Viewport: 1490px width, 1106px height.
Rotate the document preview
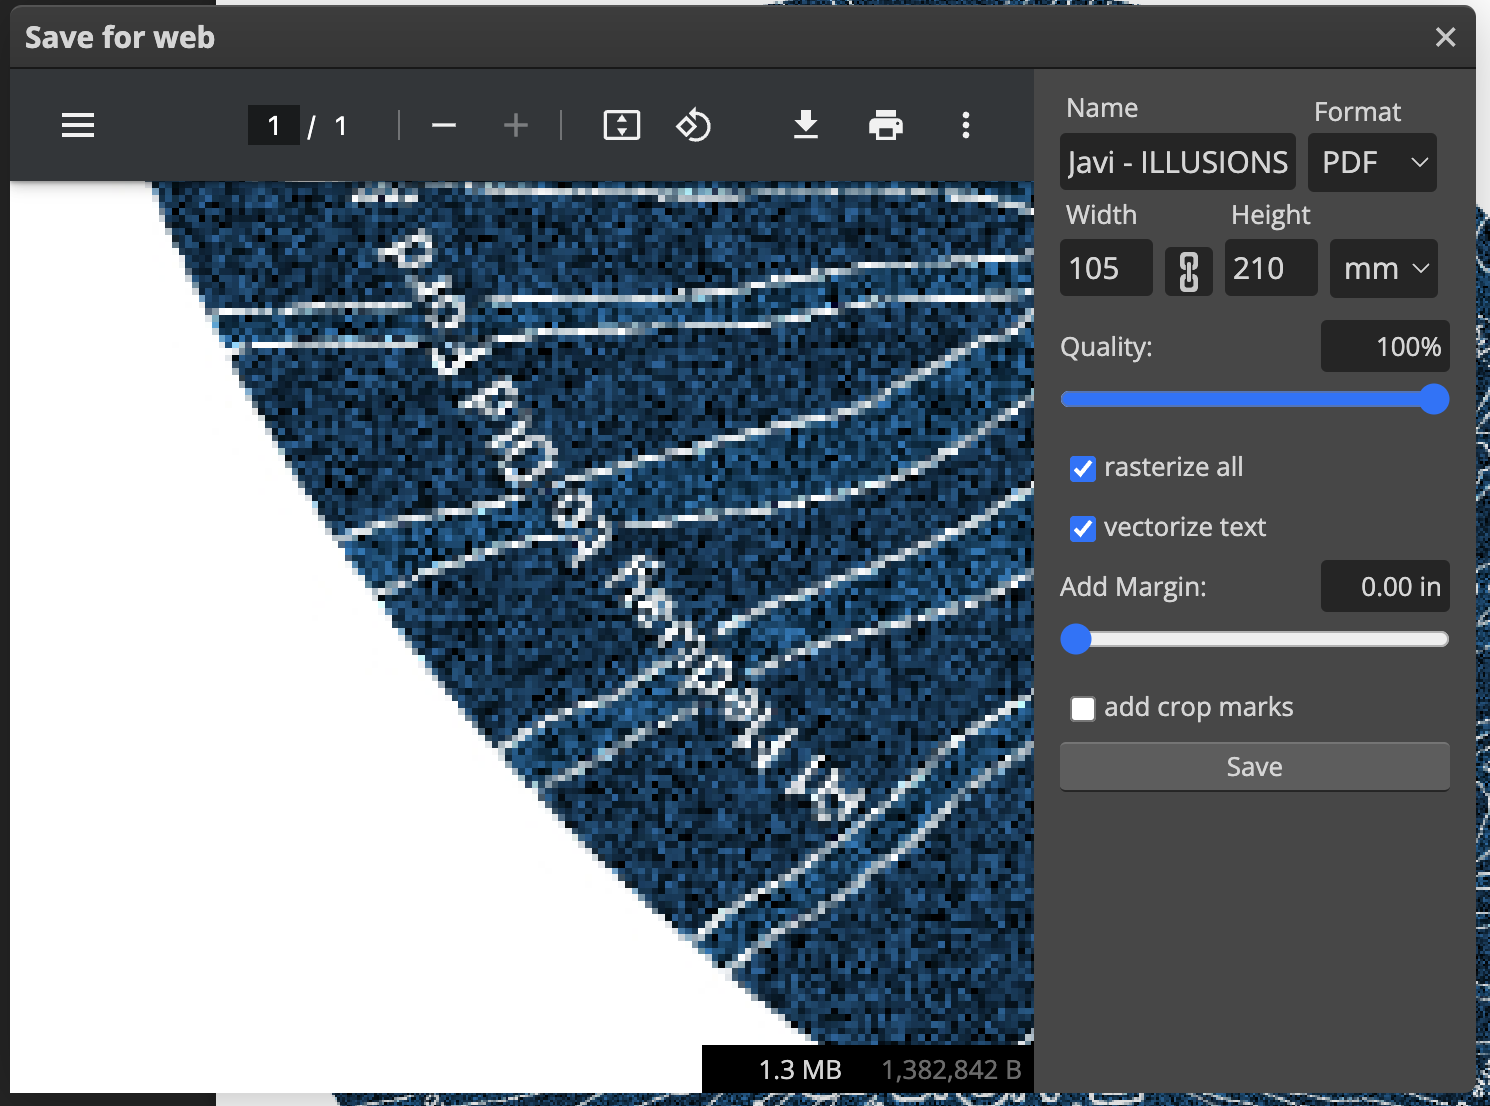click(x=694, y=125)
